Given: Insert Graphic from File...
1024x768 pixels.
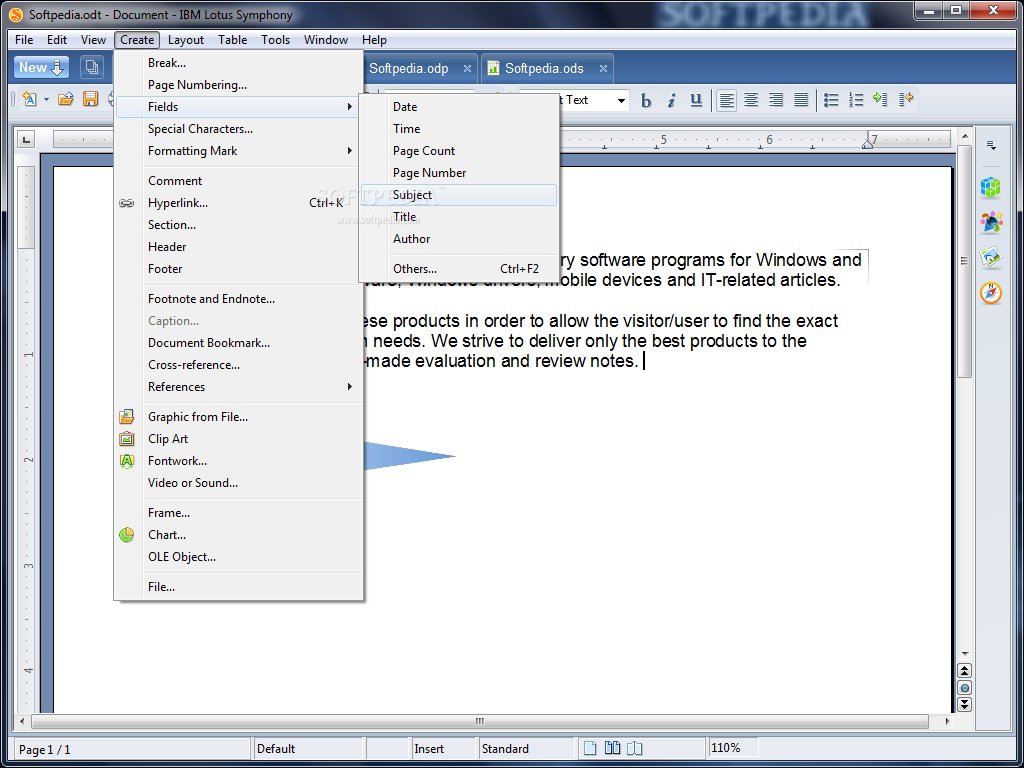Looking at the screenshot, I should 239,417.
